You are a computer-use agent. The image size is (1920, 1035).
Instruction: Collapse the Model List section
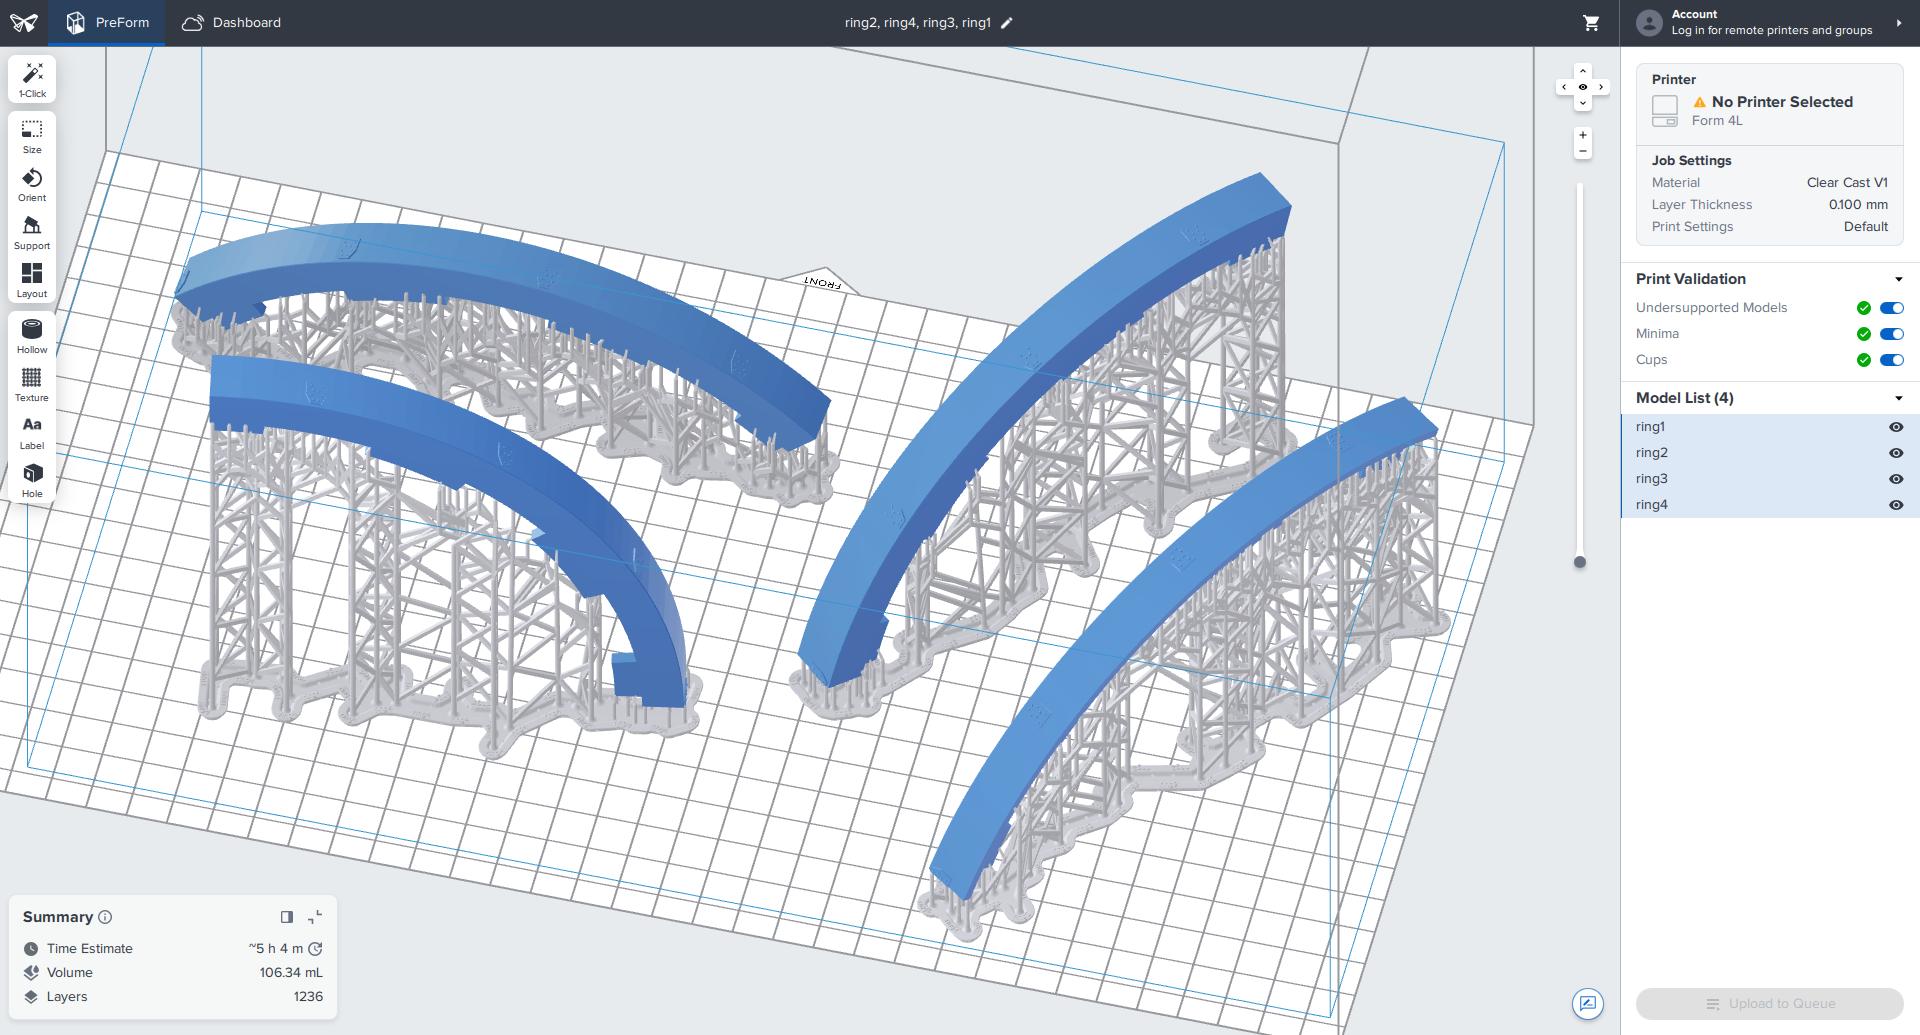tap(1898, 399)
